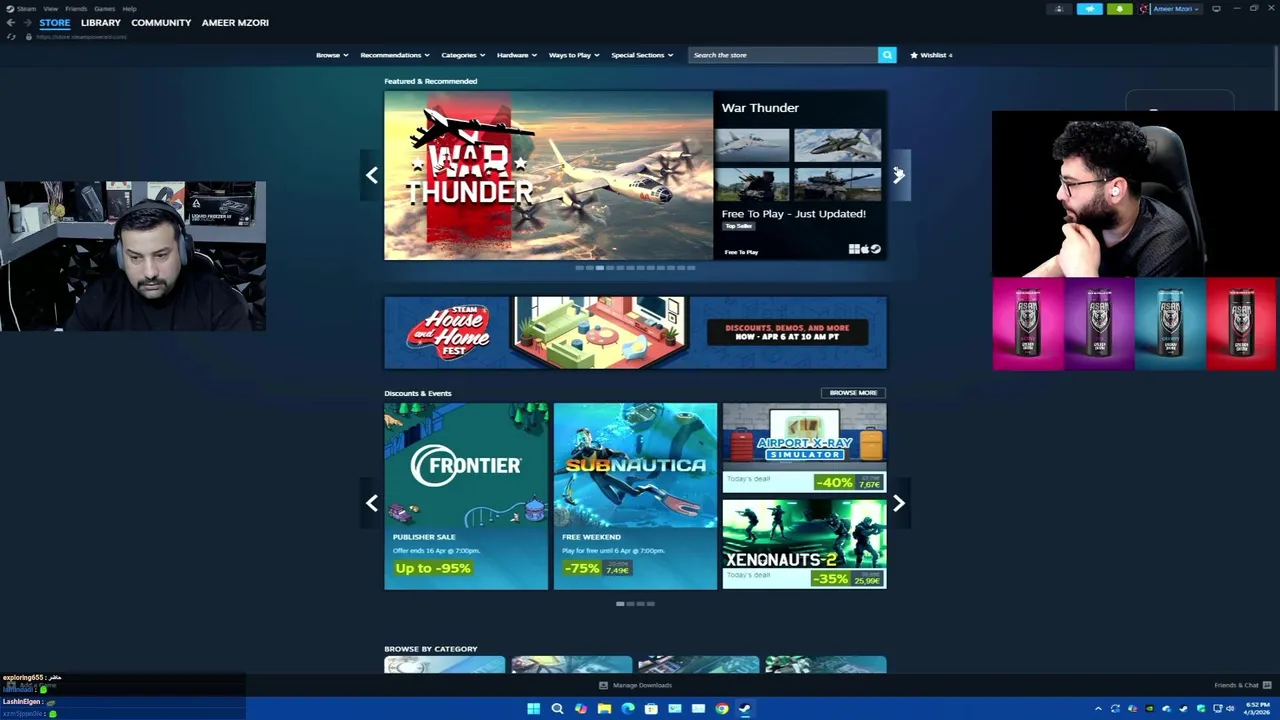Click the -75% Subnautica discount badge
Screen dimensions: 1280x720
(x=581, y=568)
